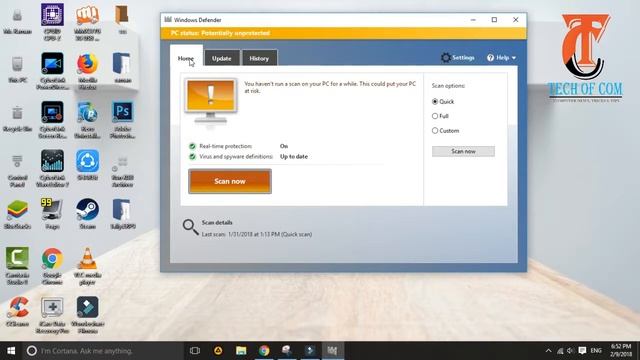This screenshot has width=640, height=360.
Task: Open the Action Center notifications icon
Action: point(582,351)
